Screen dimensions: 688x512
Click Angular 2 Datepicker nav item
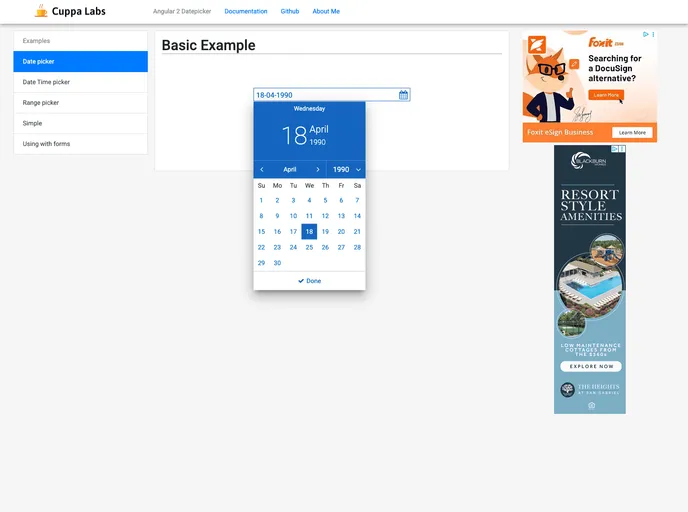pyautogui.click(x=182, y=11)
